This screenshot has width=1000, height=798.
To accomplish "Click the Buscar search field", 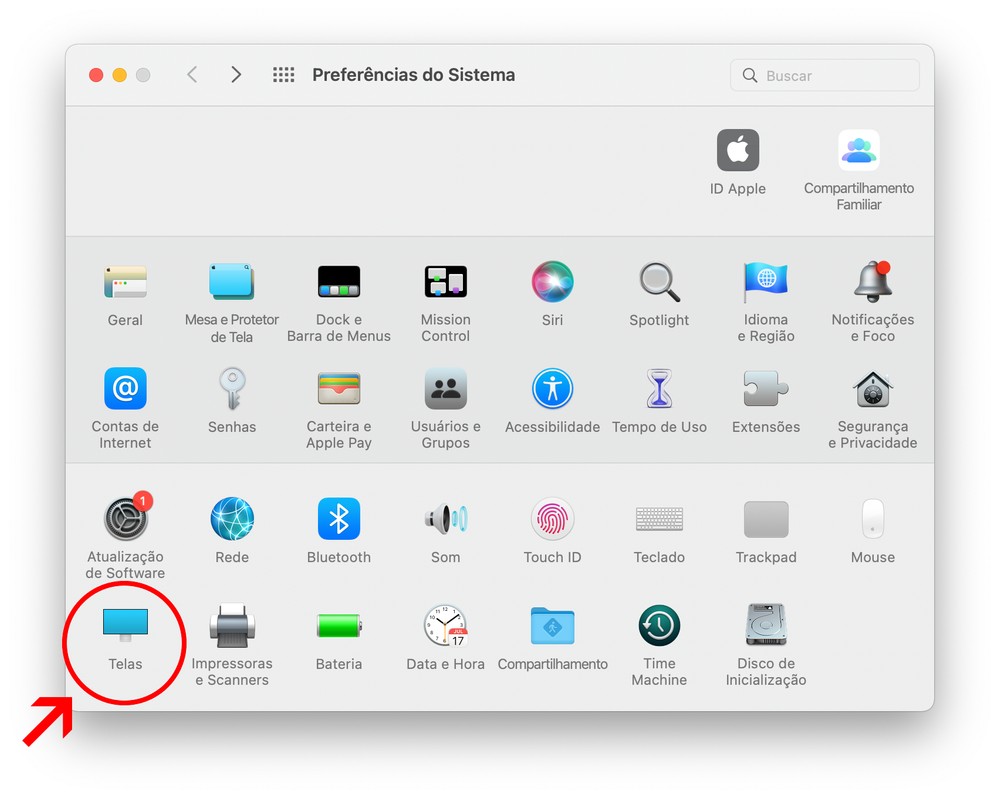I will pos(825,75).
